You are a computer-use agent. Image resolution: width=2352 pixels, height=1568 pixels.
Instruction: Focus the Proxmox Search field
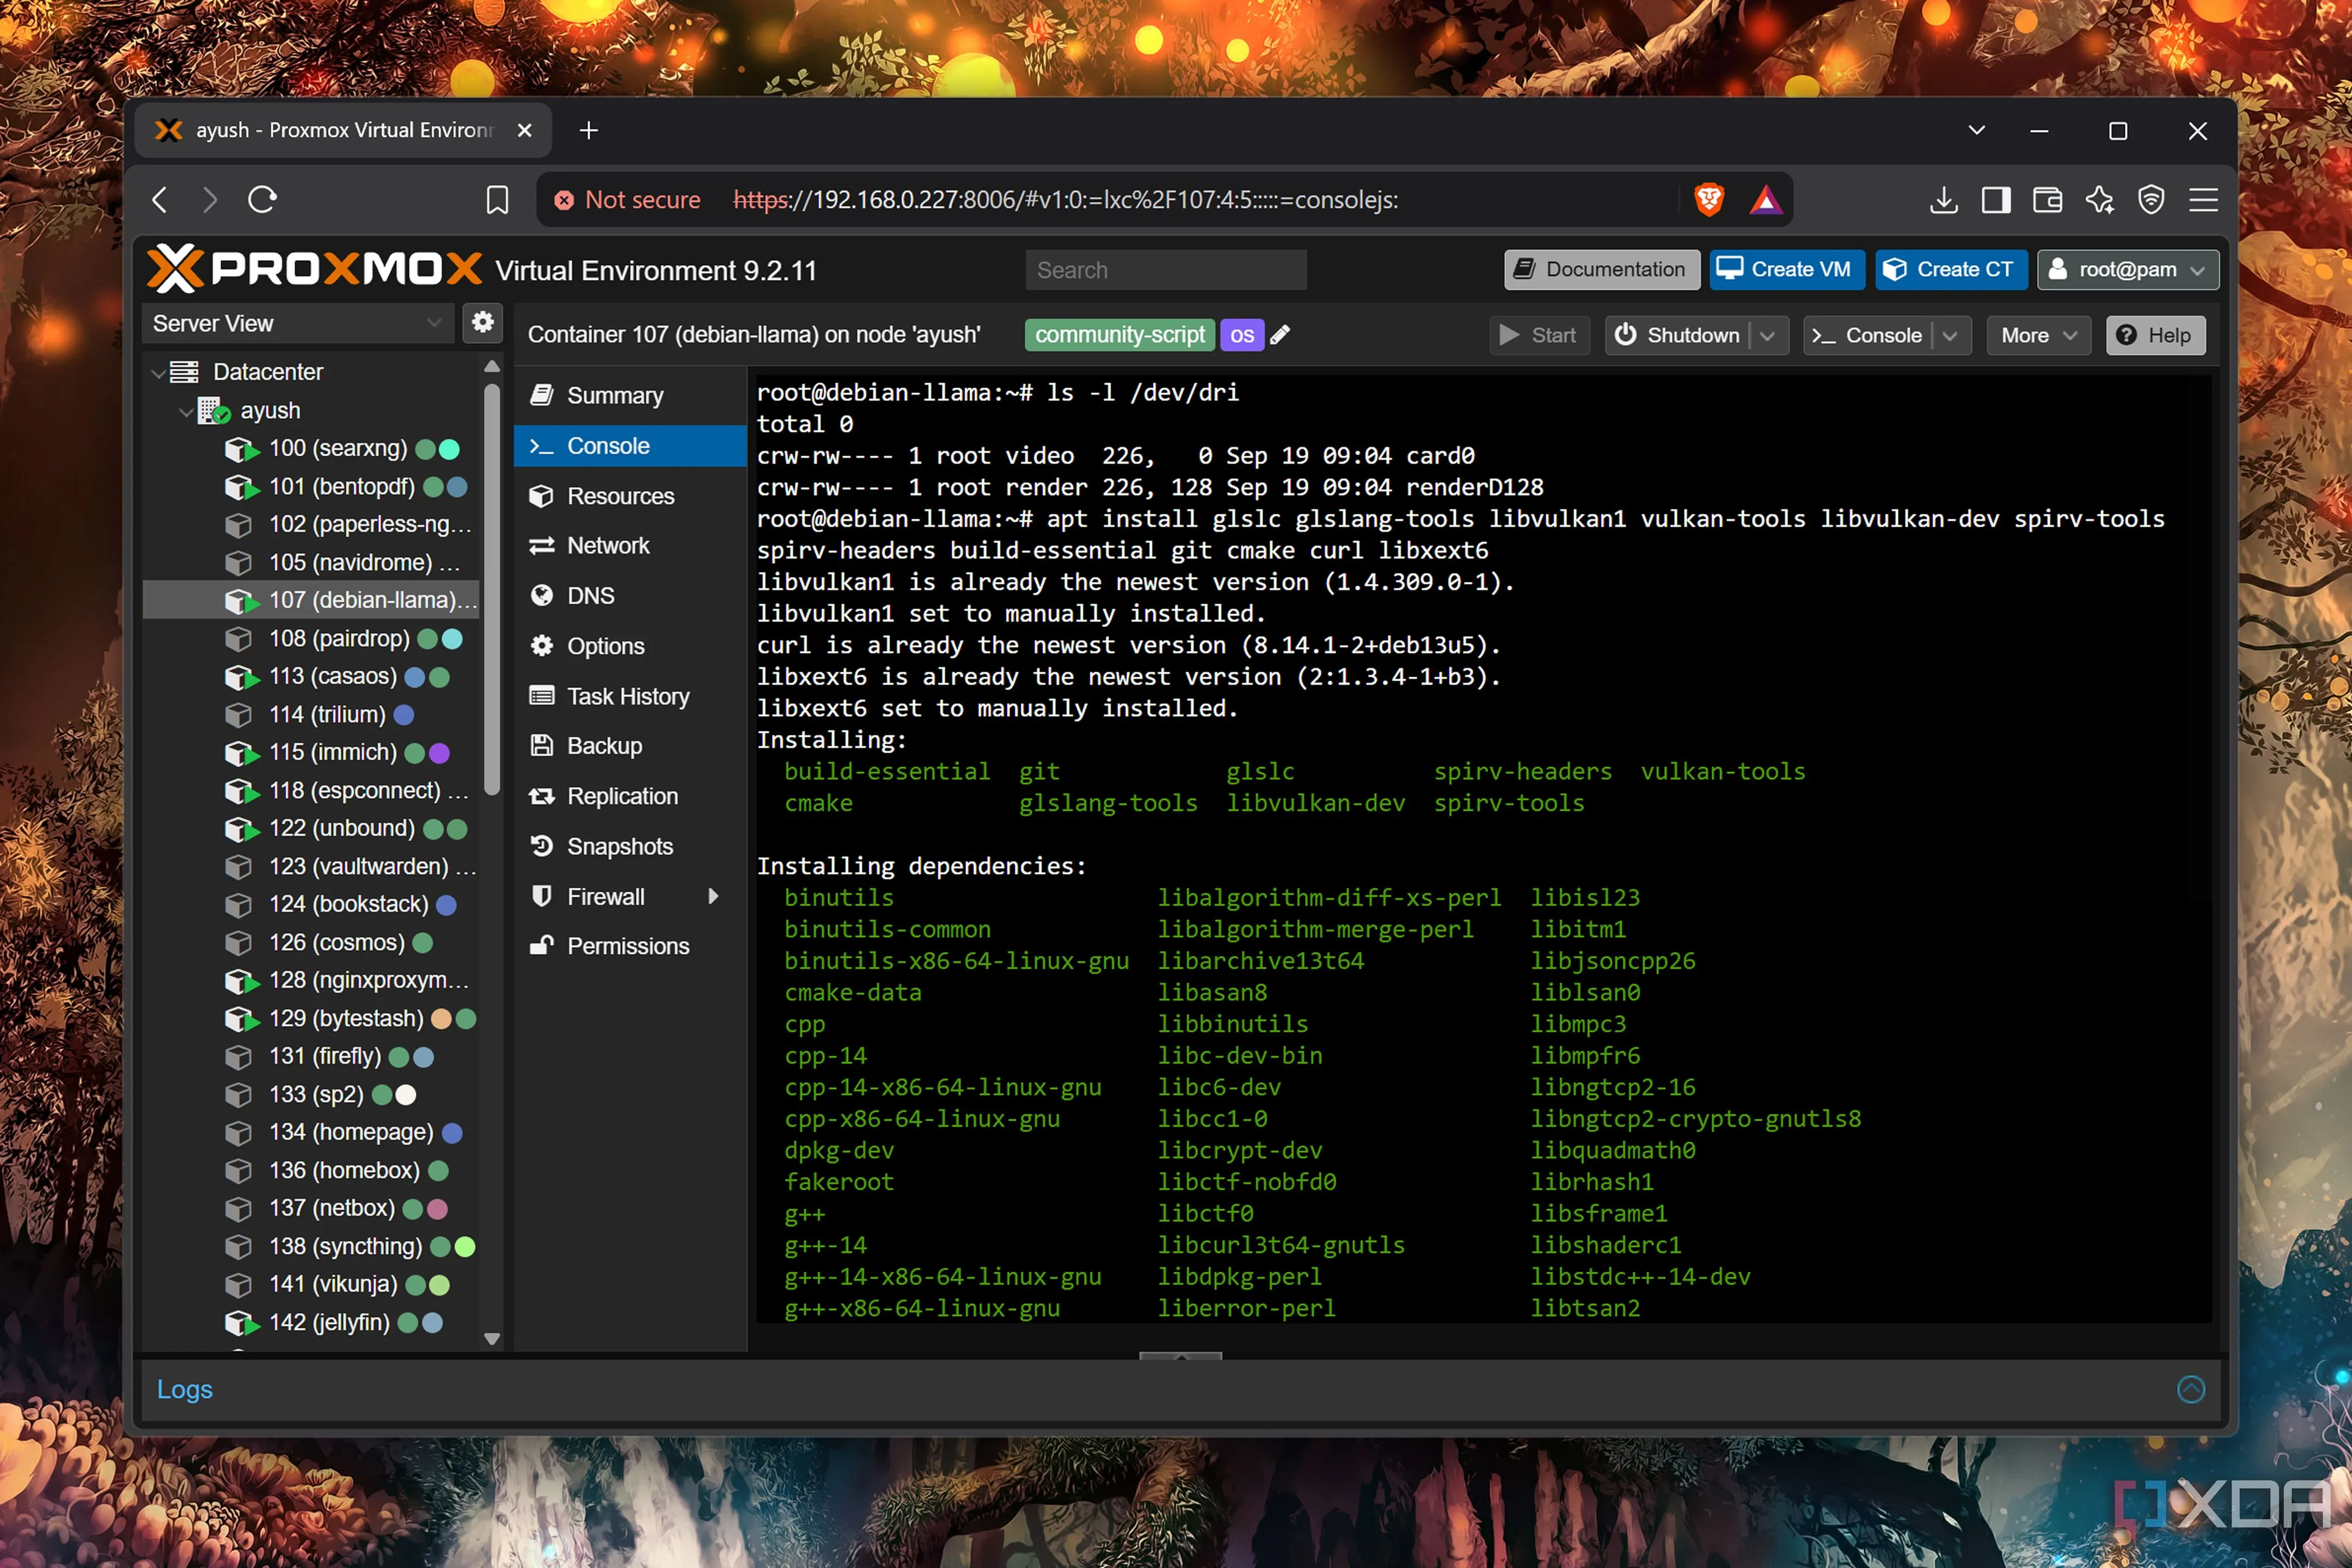pos(1165,270)
